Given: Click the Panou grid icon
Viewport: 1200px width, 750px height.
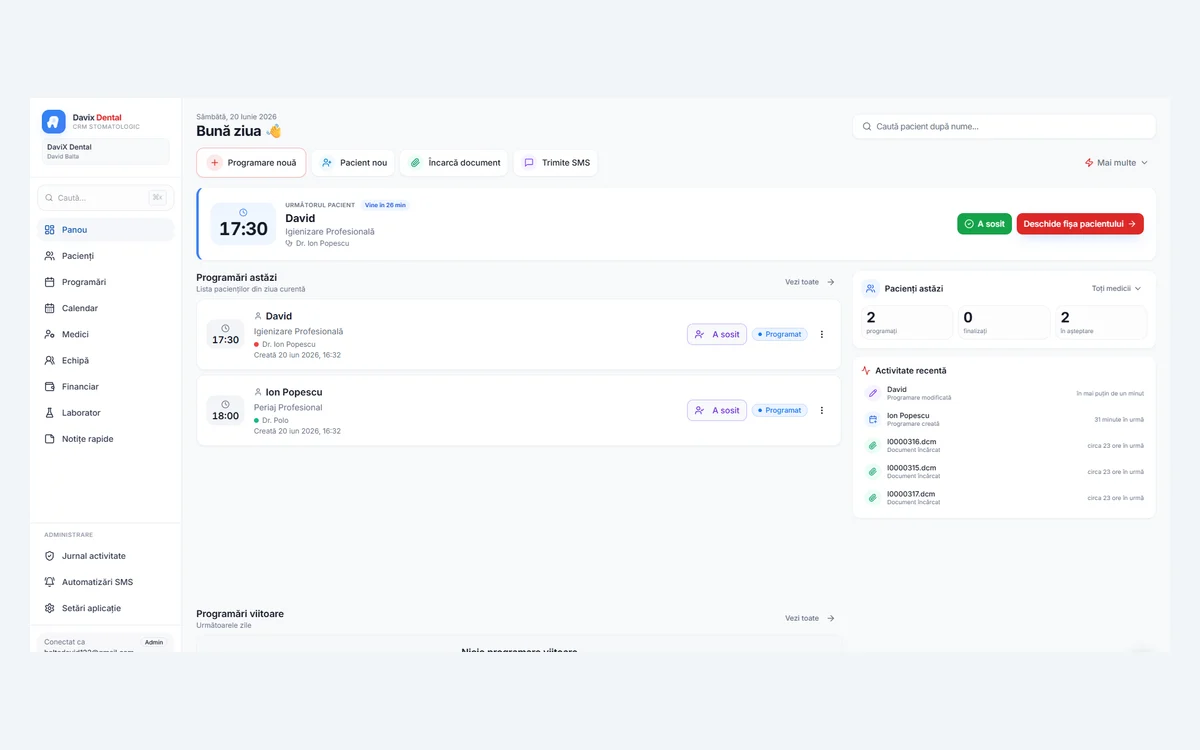Looking at the screenshot, I should [50, 230].
